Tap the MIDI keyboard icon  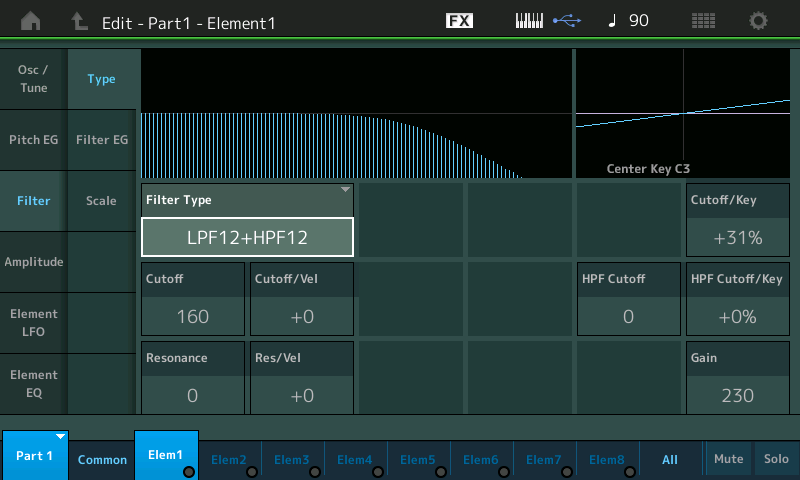(529, 21)
